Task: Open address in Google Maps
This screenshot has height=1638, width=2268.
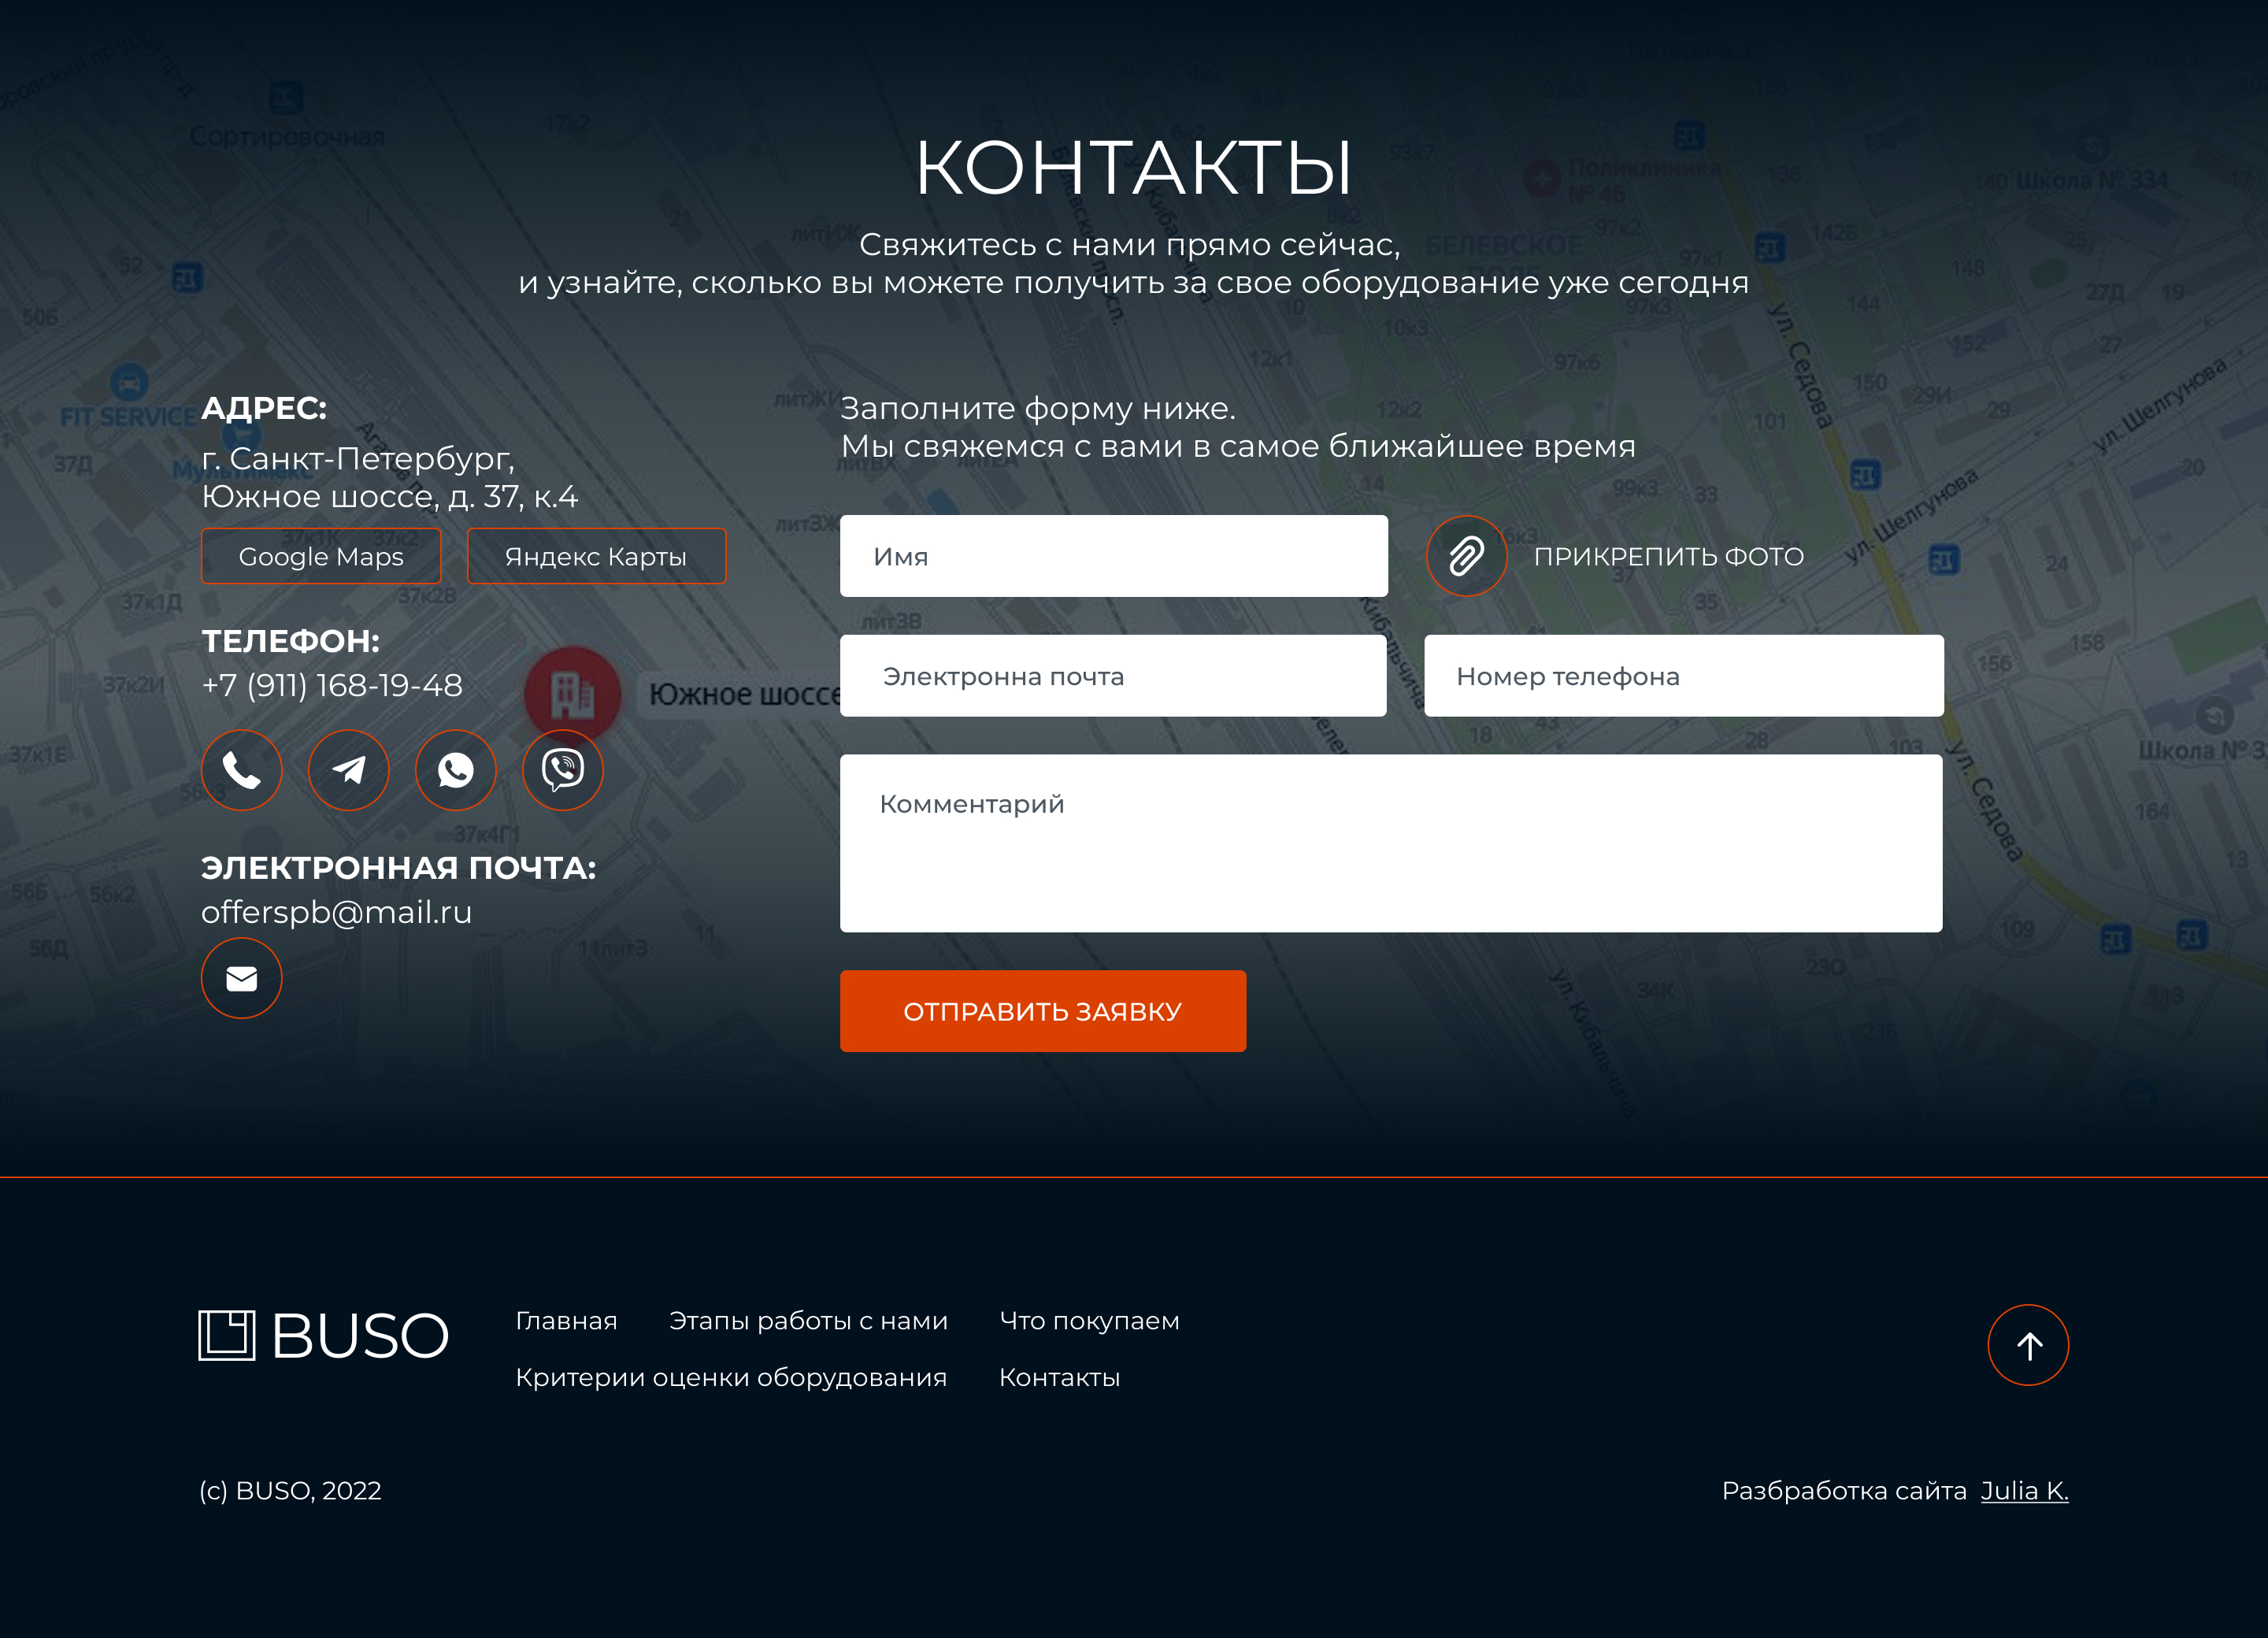Action: coord(321,556)
